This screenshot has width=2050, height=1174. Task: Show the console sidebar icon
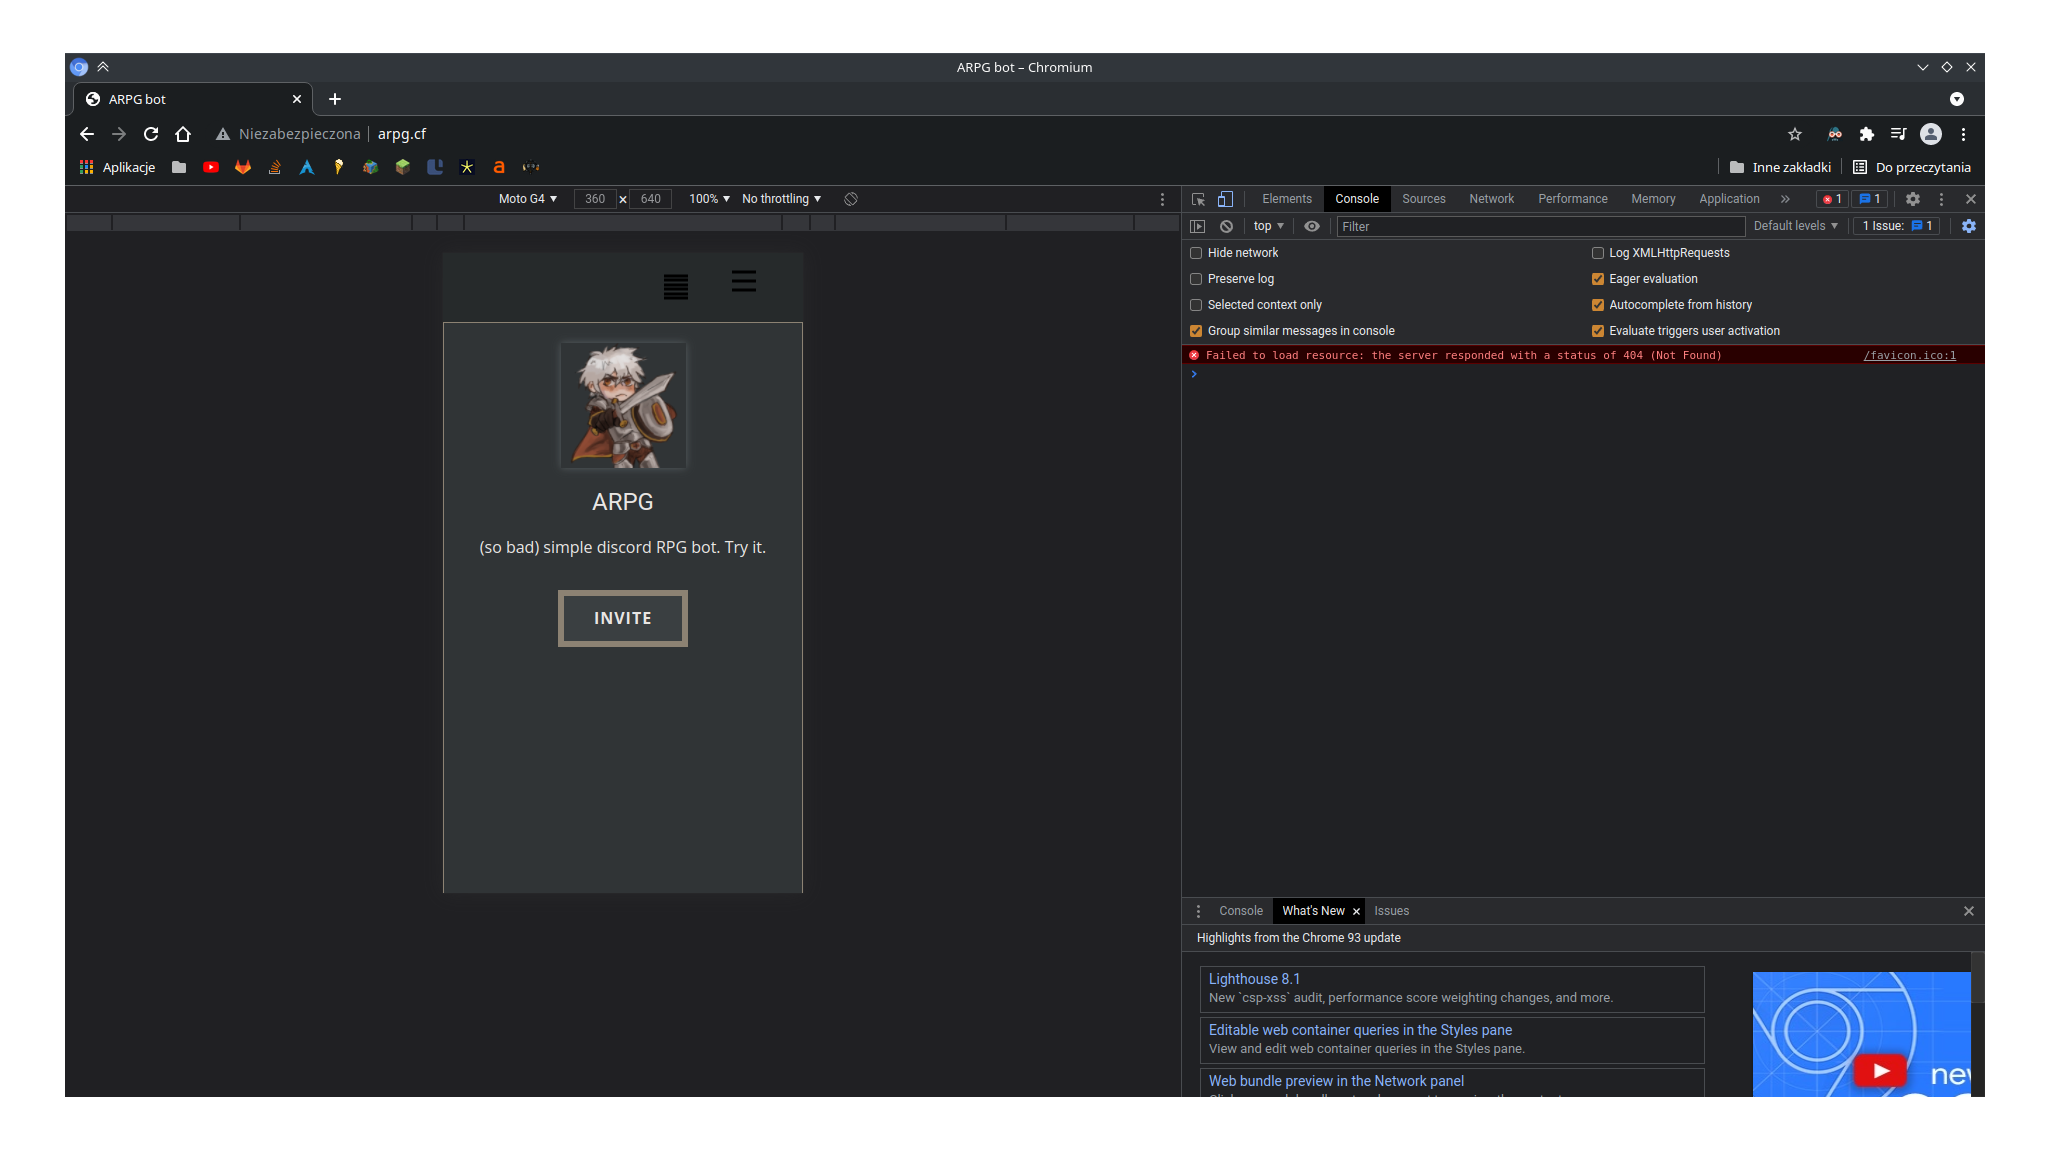1197,226
